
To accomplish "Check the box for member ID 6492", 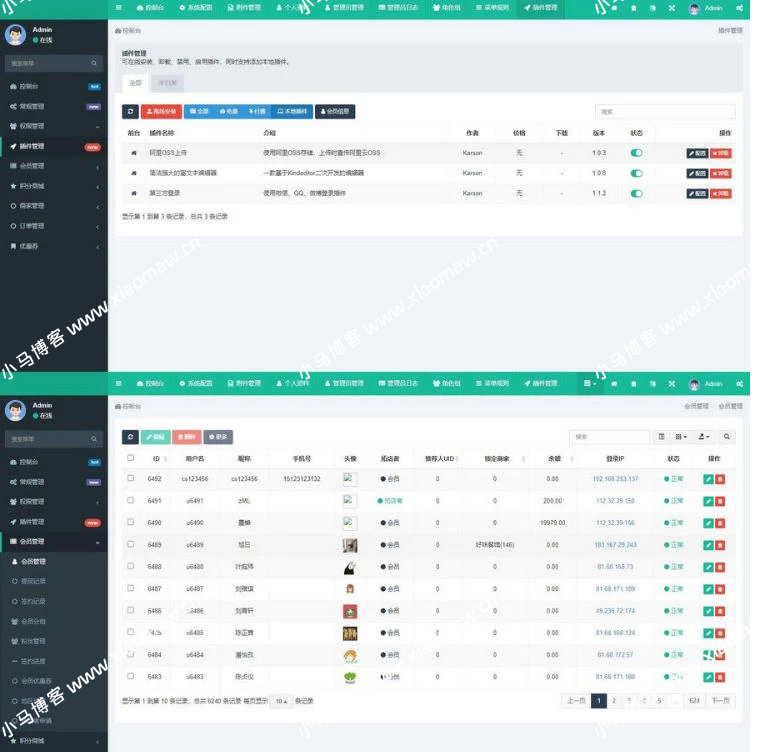I will (130, 479).
